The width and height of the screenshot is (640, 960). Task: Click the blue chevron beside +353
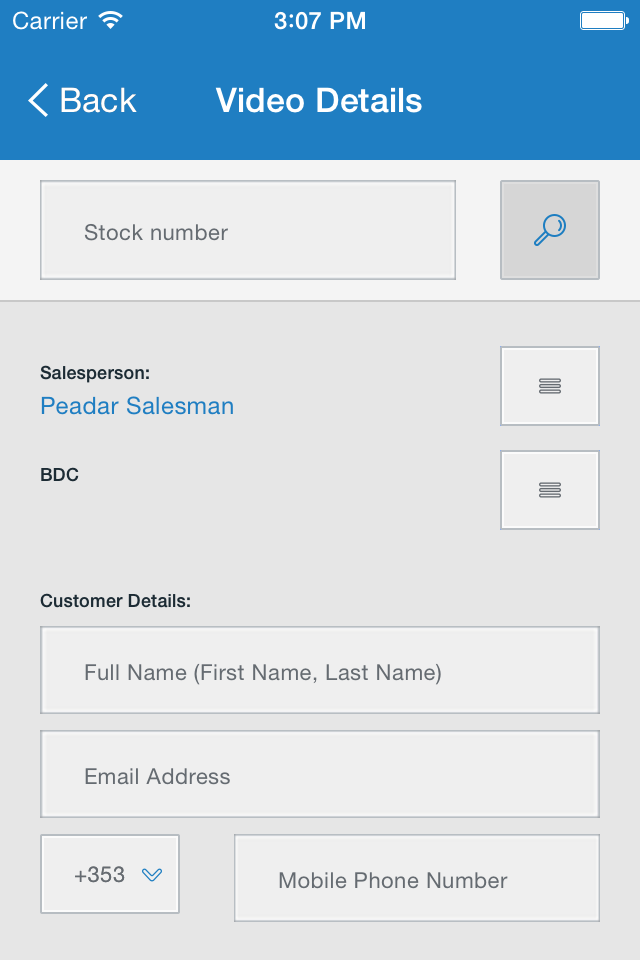(x=152, y=875)
